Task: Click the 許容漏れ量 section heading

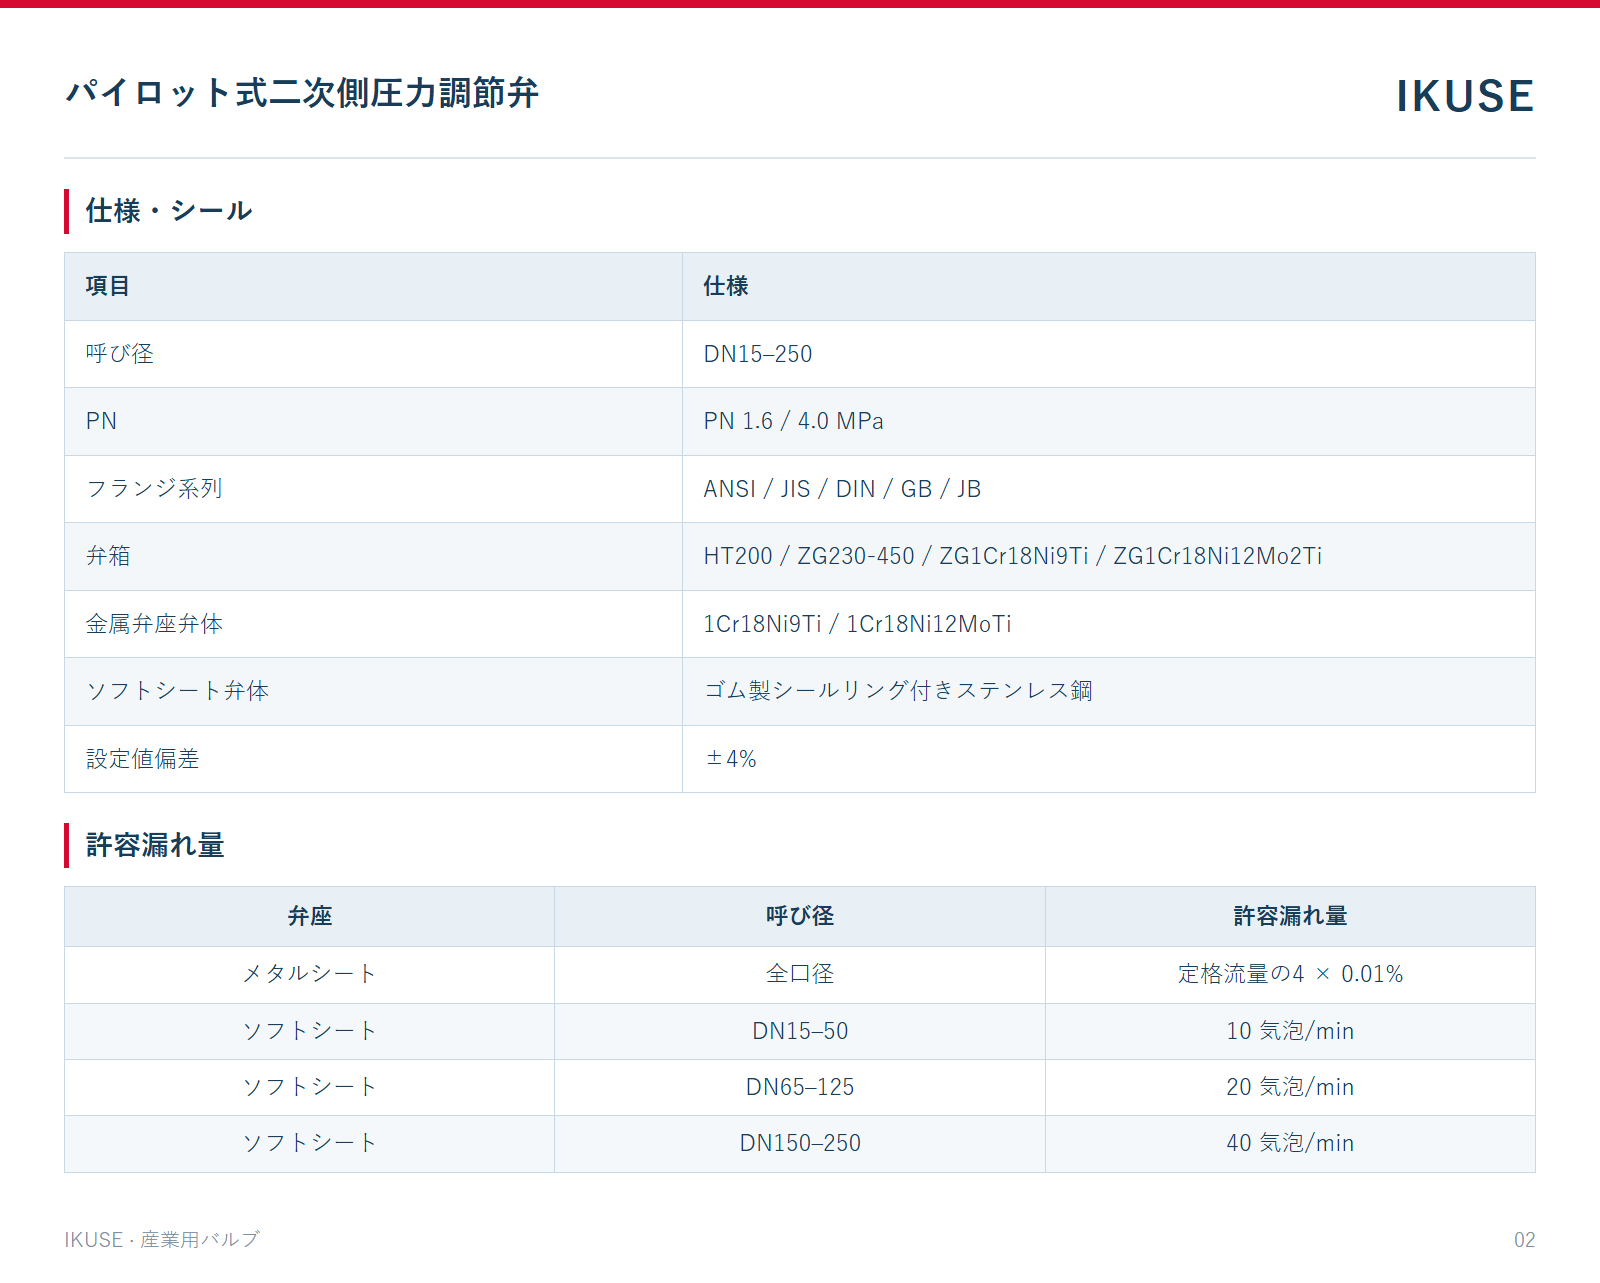Action: tap(155, 845)
